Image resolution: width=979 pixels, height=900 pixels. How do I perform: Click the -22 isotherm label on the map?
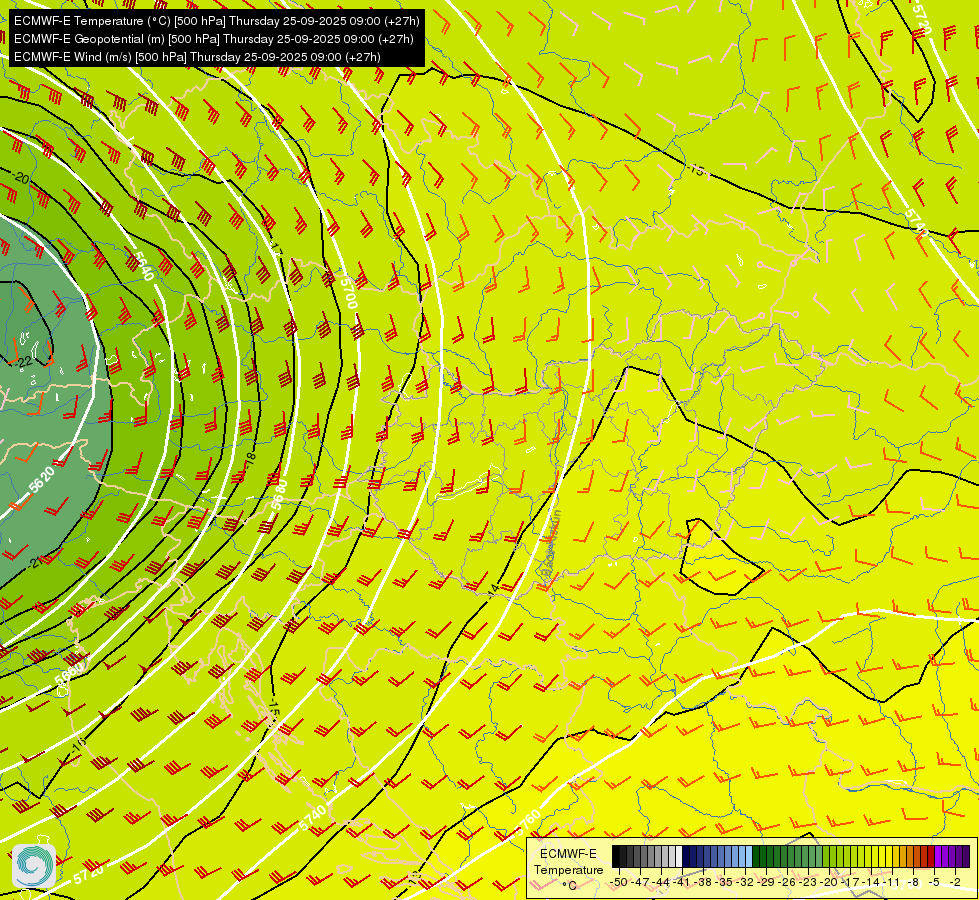tap(25, 362)
